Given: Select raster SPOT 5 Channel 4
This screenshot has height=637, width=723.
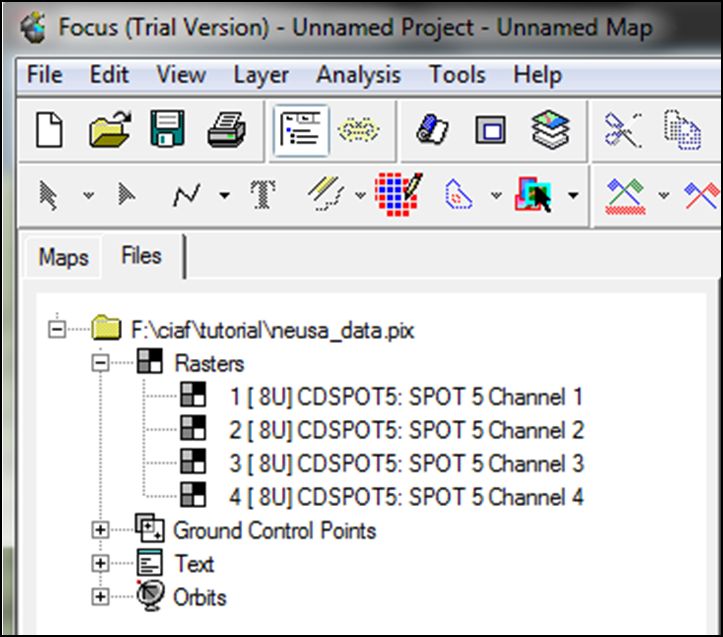Looking at the screenshot, I should click(406, 497).
